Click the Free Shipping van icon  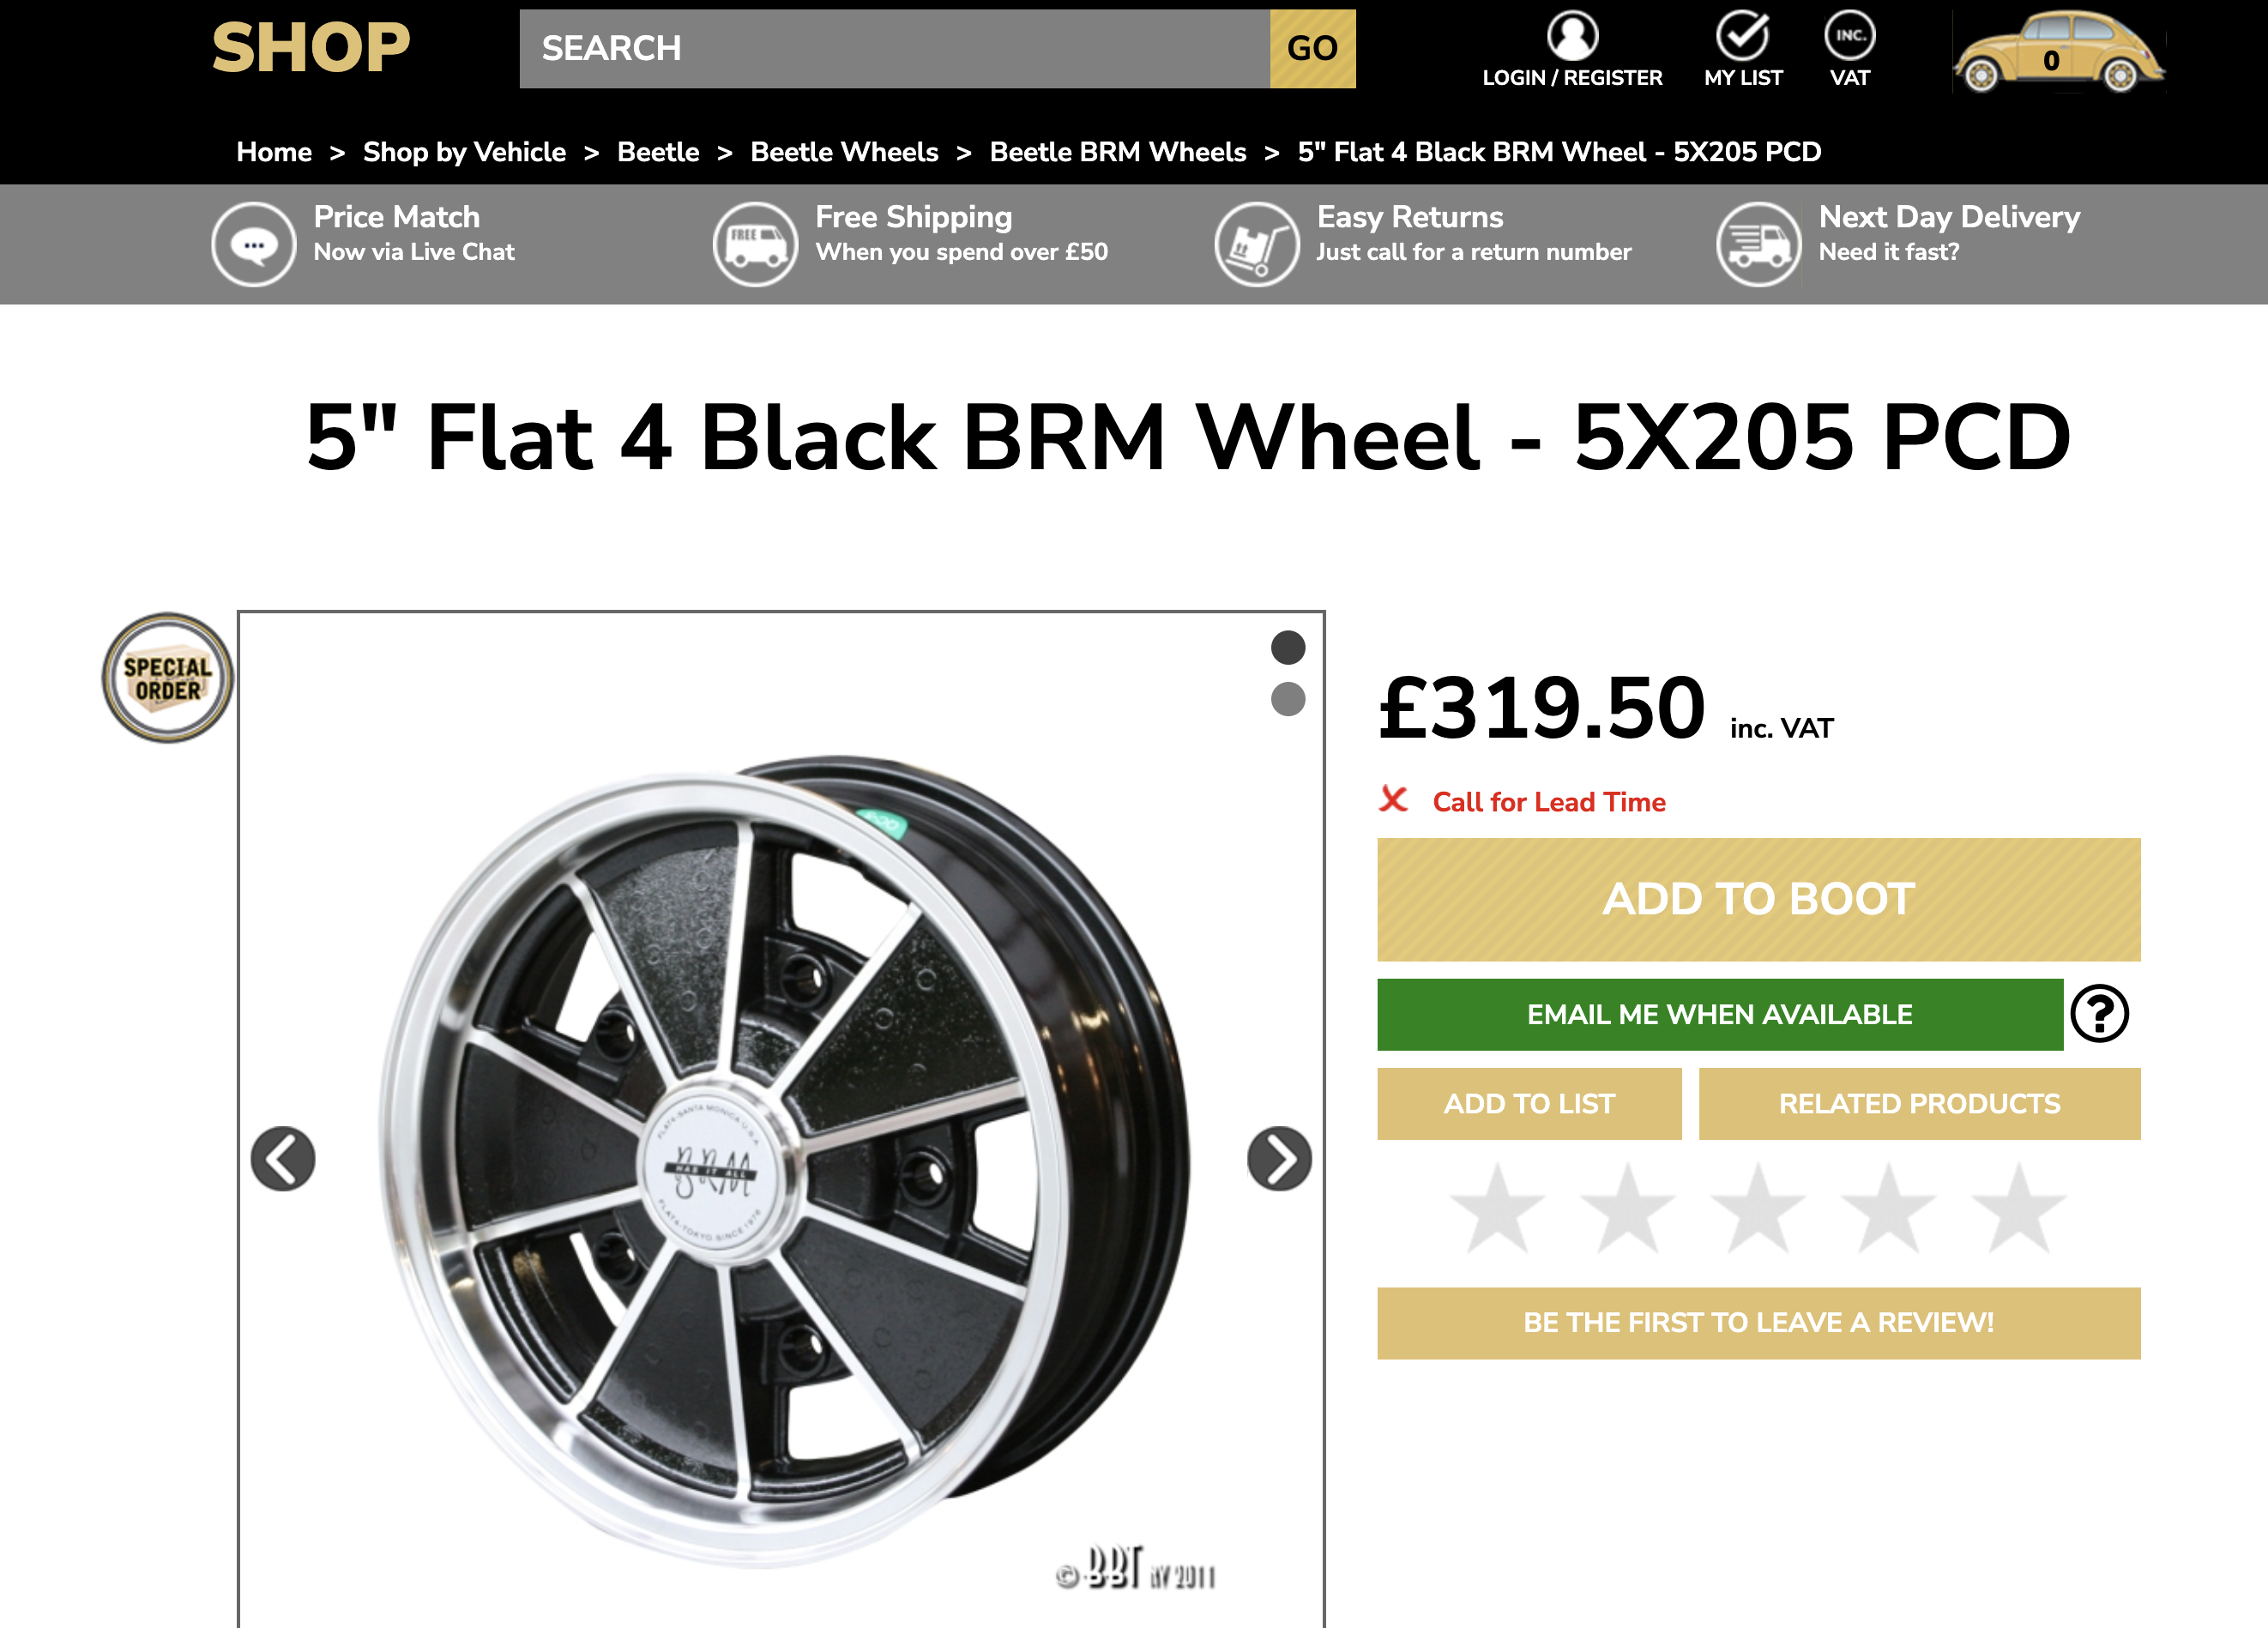pyautogui.click(x=755, y=244)
